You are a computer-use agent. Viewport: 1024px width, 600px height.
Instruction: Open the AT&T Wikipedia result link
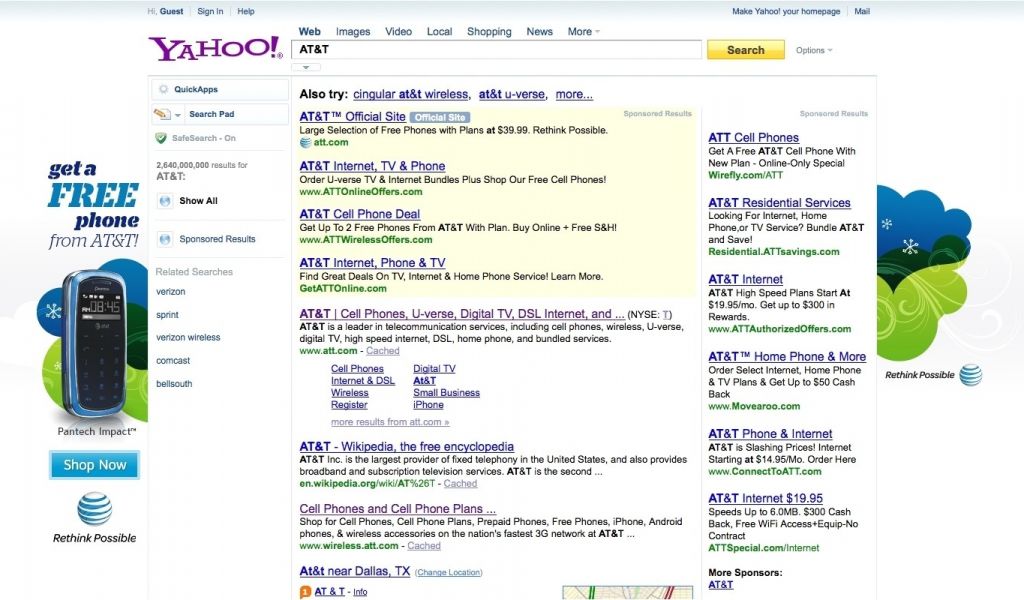[x=406, y=447]
